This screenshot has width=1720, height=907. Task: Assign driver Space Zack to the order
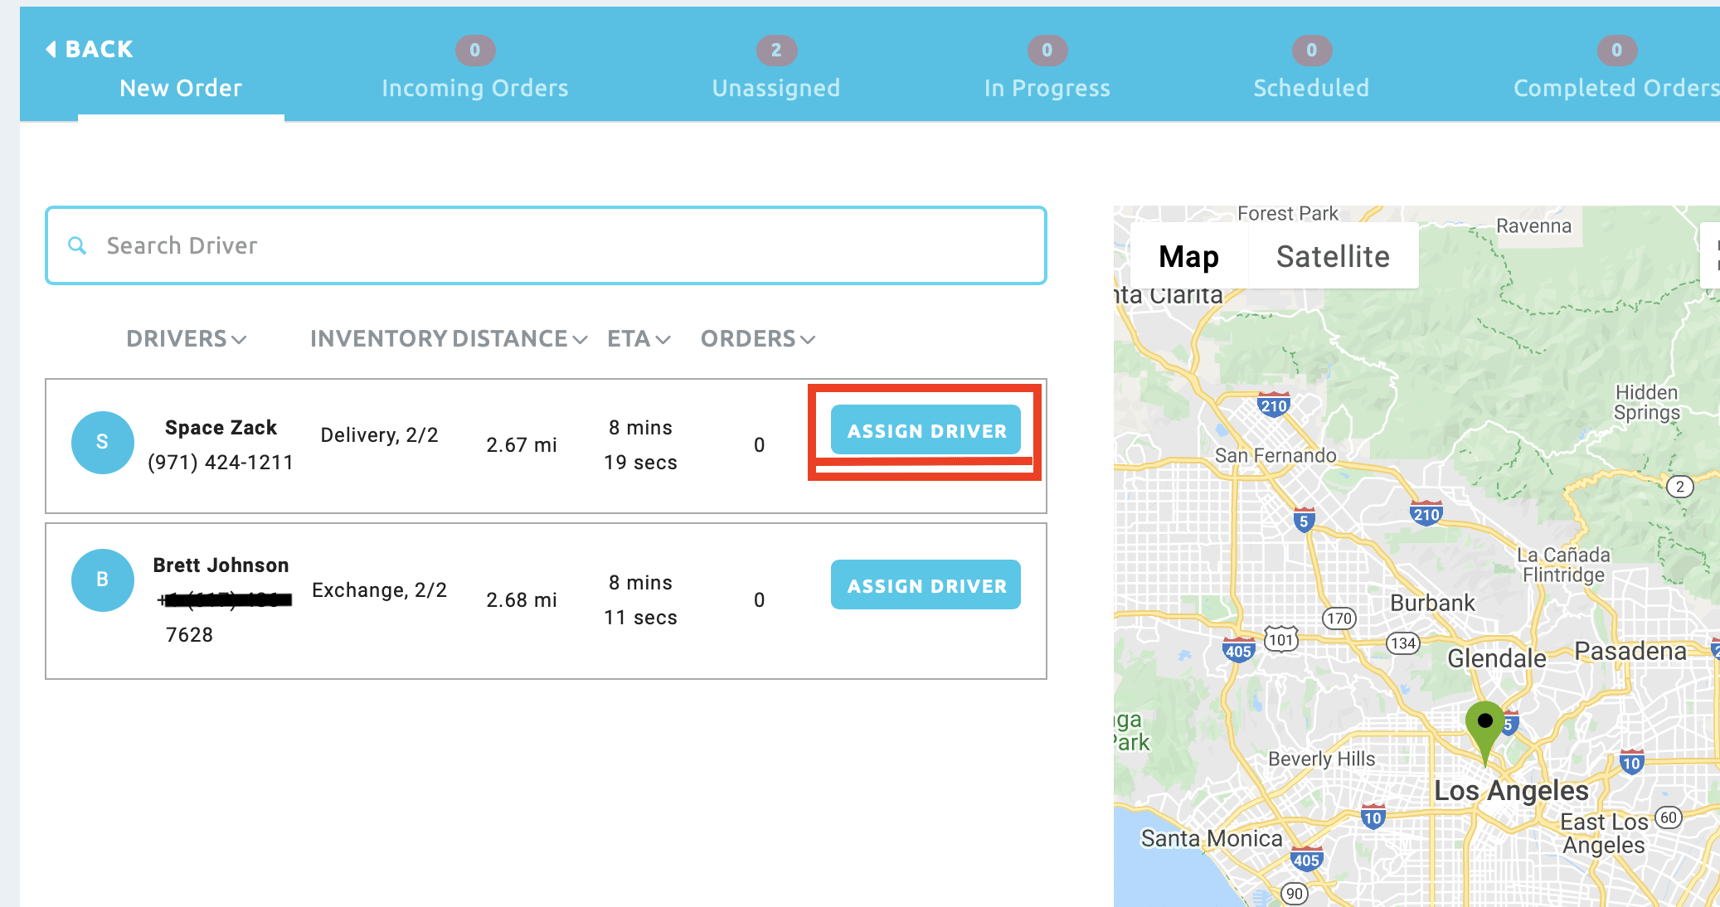pos(925,430)
